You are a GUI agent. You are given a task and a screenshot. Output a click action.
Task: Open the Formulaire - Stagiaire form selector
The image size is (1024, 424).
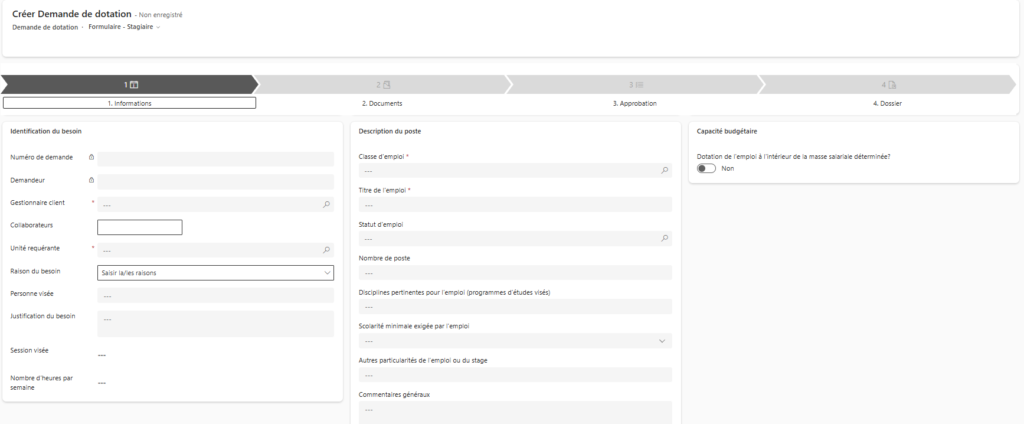point(124,27)
